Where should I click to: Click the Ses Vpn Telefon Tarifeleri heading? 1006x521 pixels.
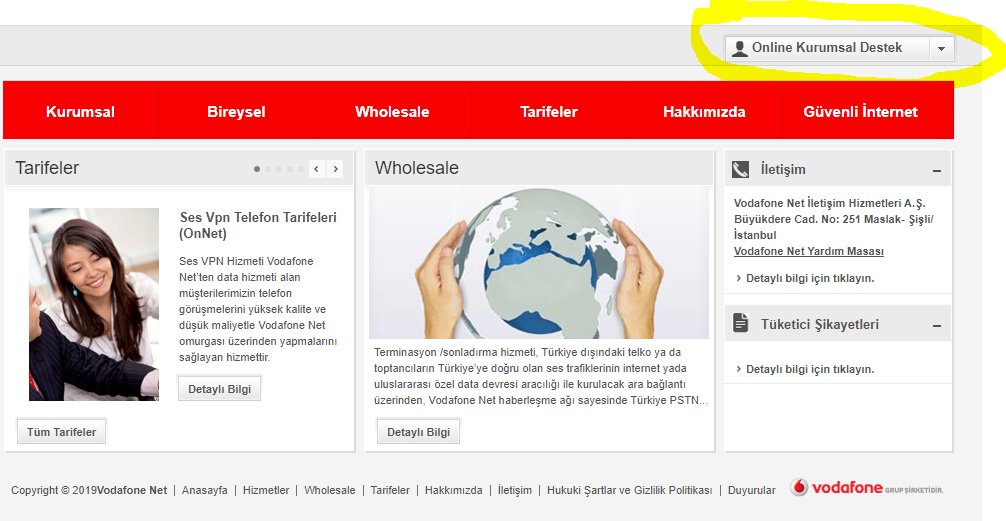point(258,225)
